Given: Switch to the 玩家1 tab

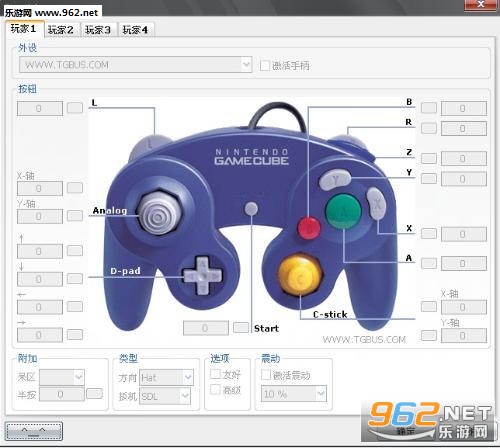Looking at the screenshot, I should pyautogui.click(x=24, y=29).
